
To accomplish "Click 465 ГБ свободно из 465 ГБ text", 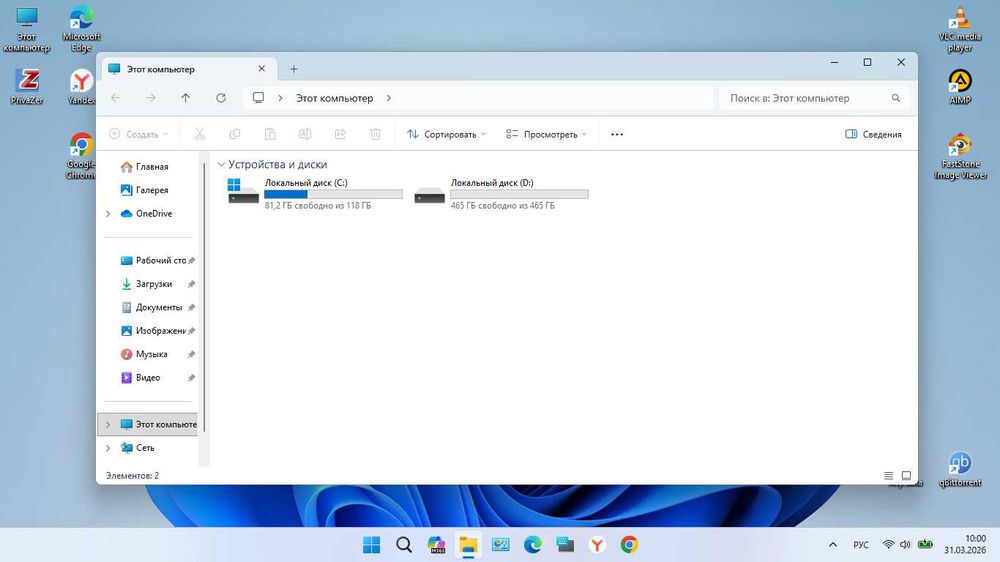I will tap(503, 205).
